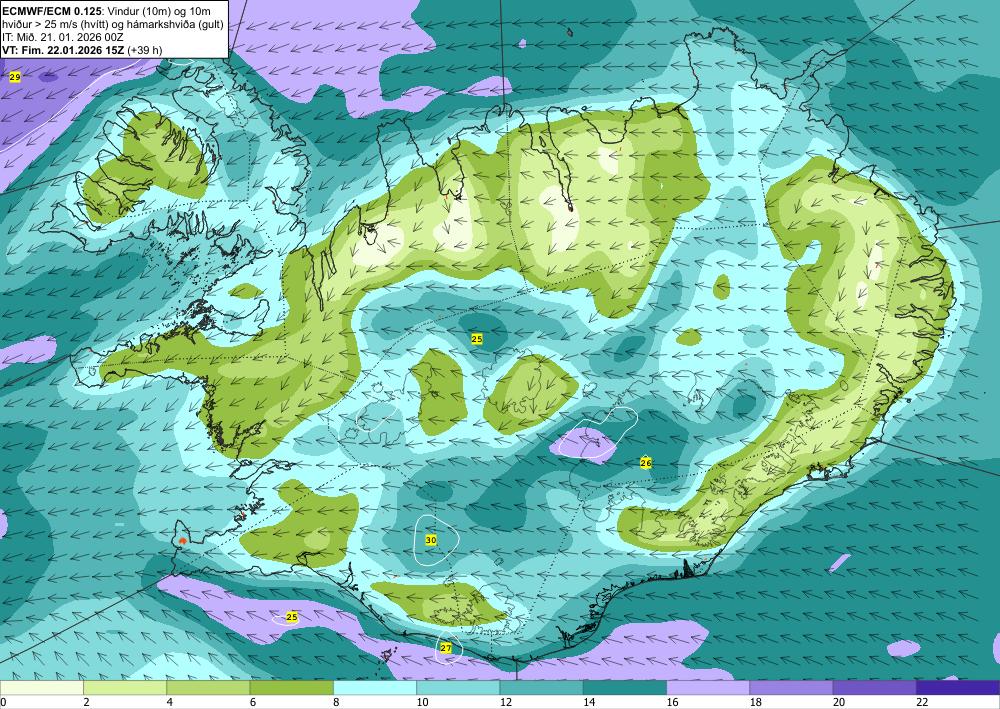Click the yellow gust label 29
This screenshot has height=709, width=1000.
pos(15,77)
